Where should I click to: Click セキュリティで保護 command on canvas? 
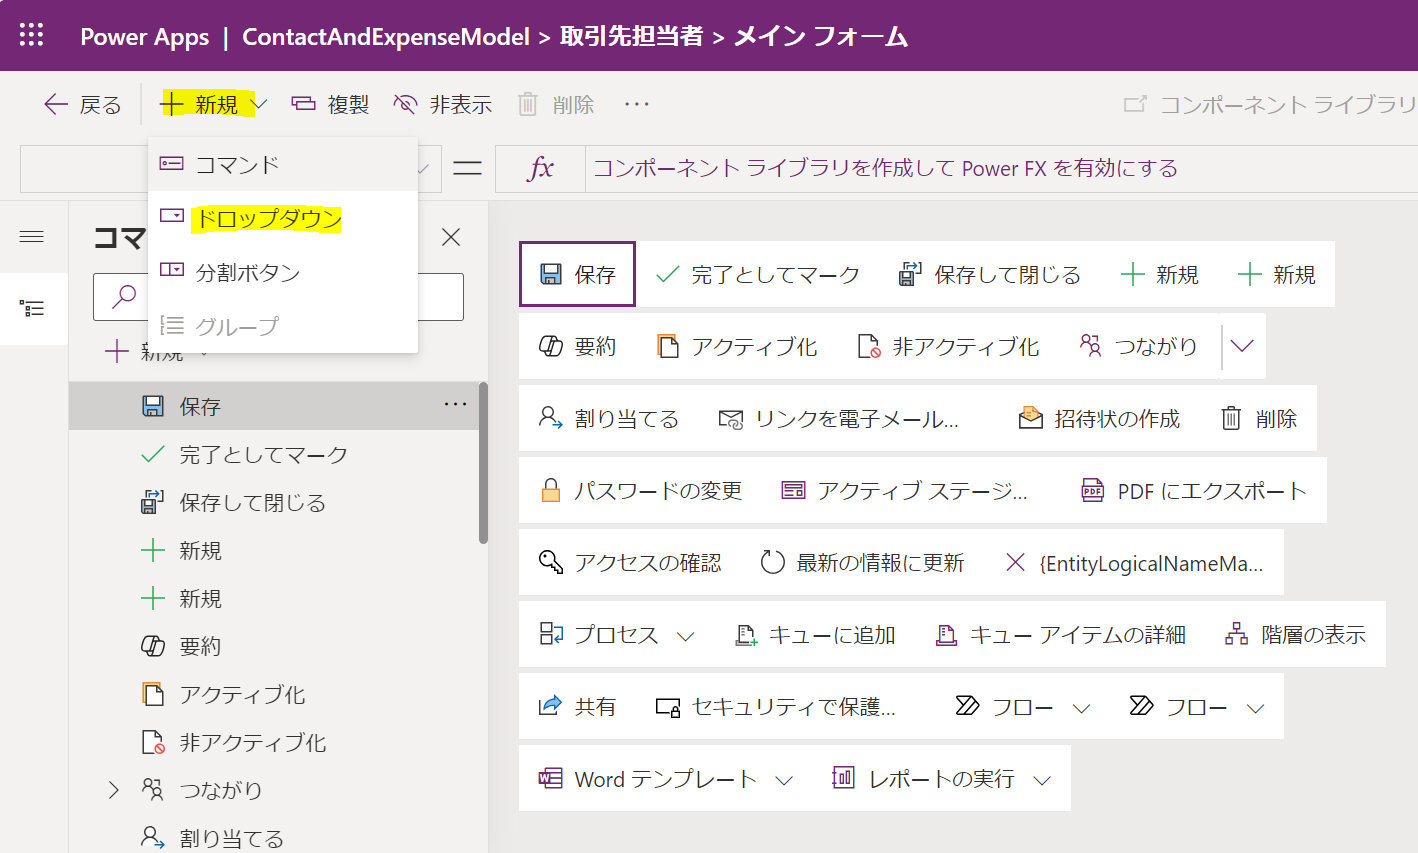tap(776, 706)
